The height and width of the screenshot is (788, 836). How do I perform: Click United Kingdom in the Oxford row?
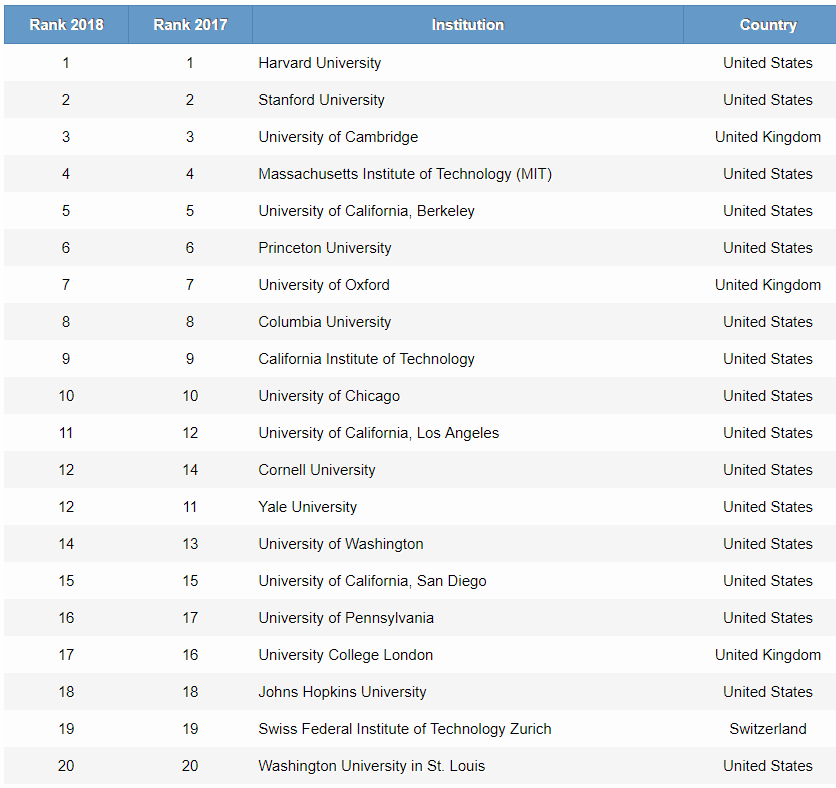767,285
